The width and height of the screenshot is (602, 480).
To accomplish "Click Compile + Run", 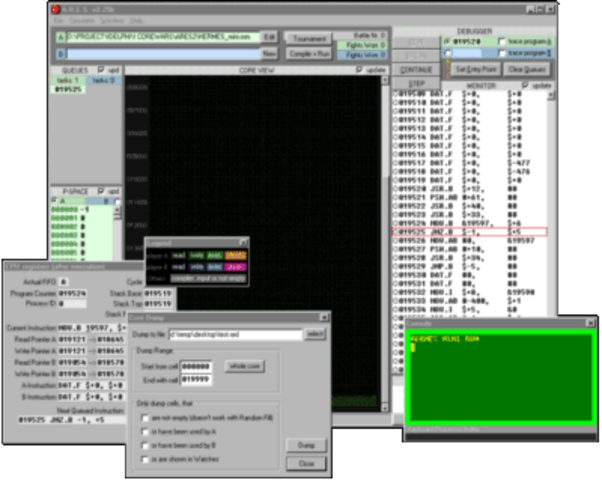I will coord(309,54).
